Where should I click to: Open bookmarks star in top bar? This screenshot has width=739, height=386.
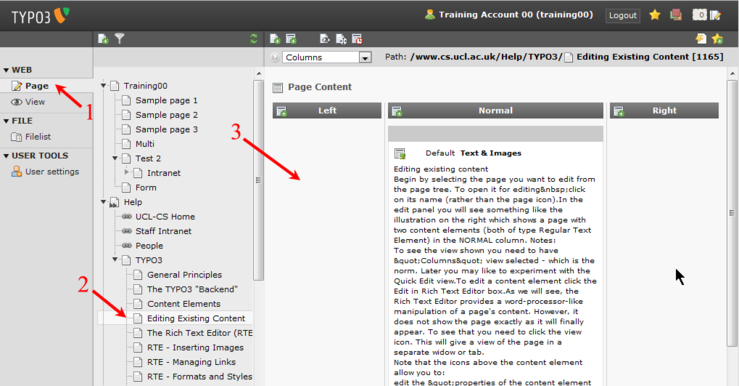click(655, 15)
